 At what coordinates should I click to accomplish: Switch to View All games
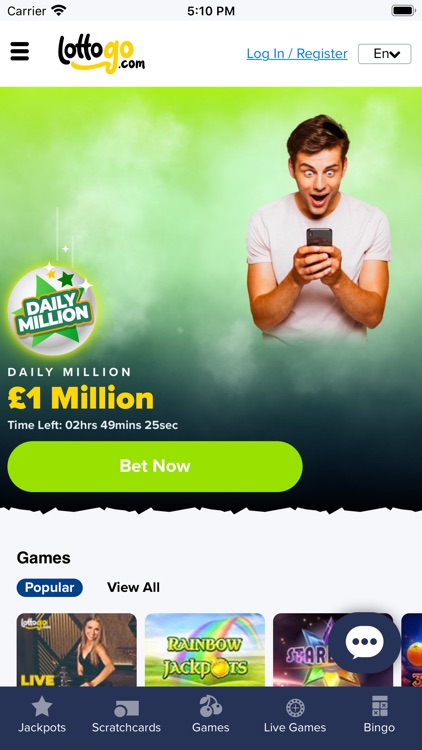(x=133, y=587)
